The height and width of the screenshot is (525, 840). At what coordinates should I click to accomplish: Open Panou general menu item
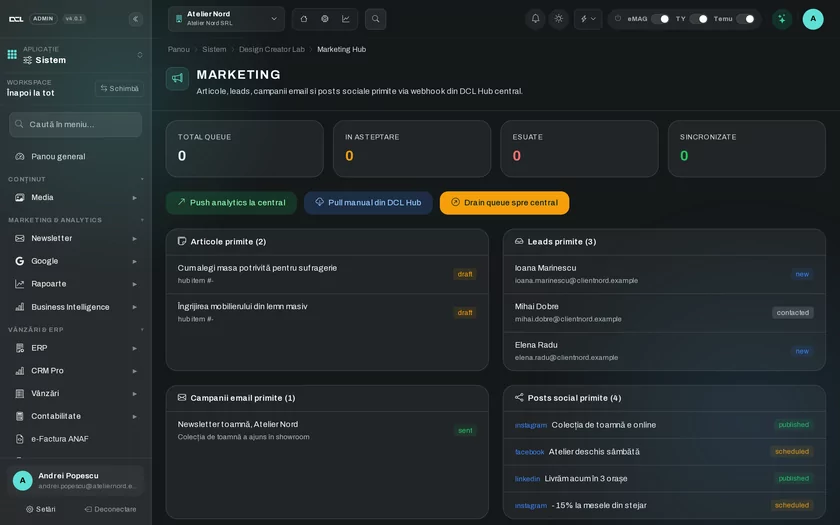(x=76, y=157)
